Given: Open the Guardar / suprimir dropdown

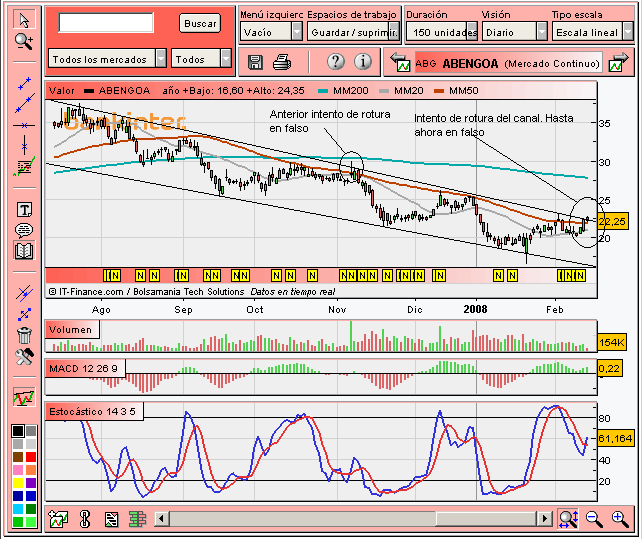Looking at the screenshot, I should [353, 32].
